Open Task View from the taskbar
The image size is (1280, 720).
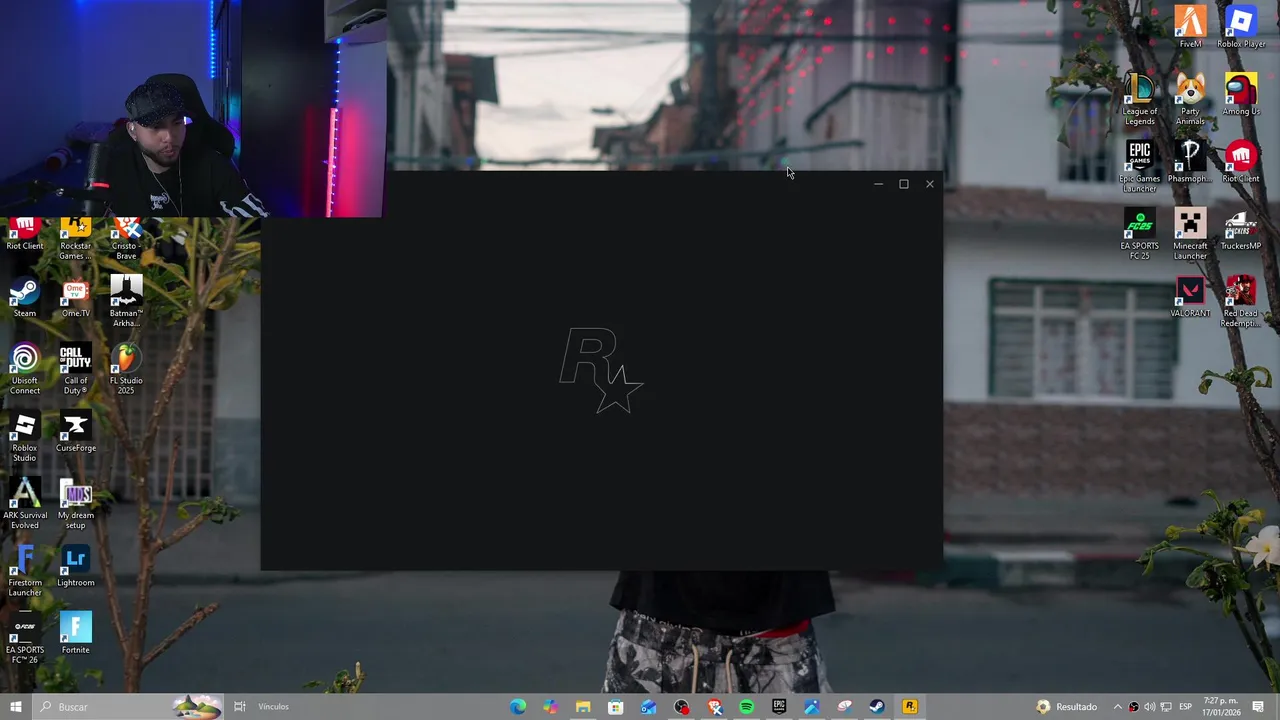point(240,707)
